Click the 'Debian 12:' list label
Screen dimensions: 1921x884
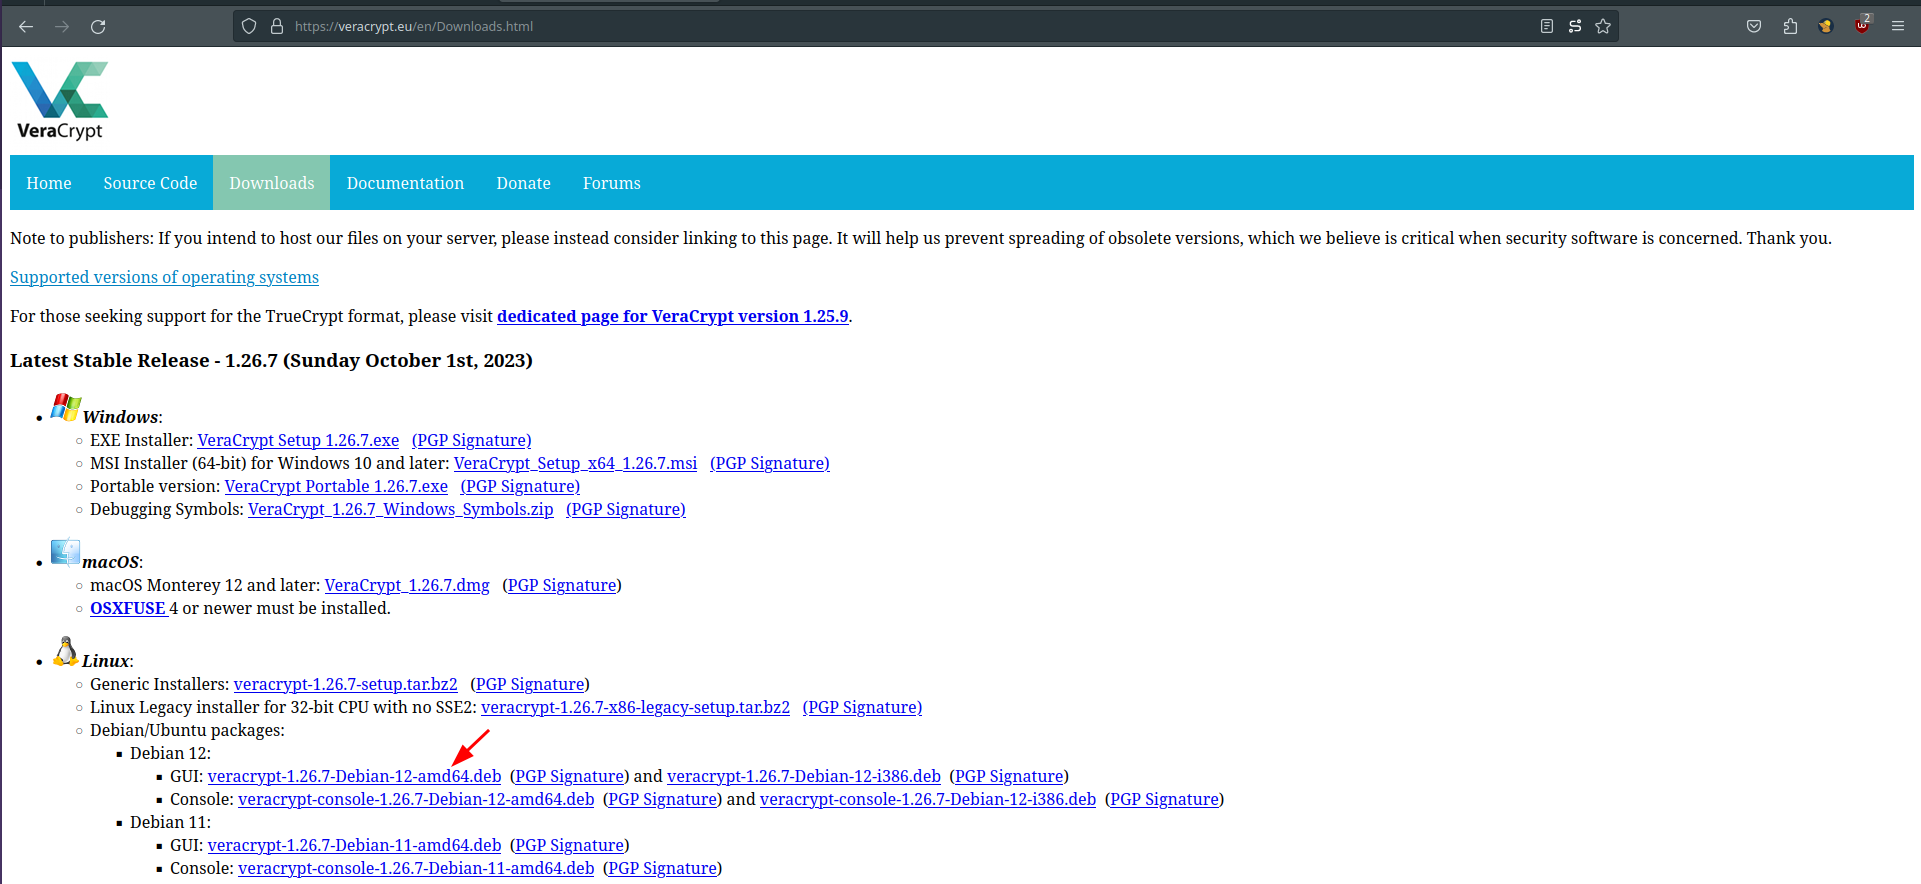coord(170,753)
